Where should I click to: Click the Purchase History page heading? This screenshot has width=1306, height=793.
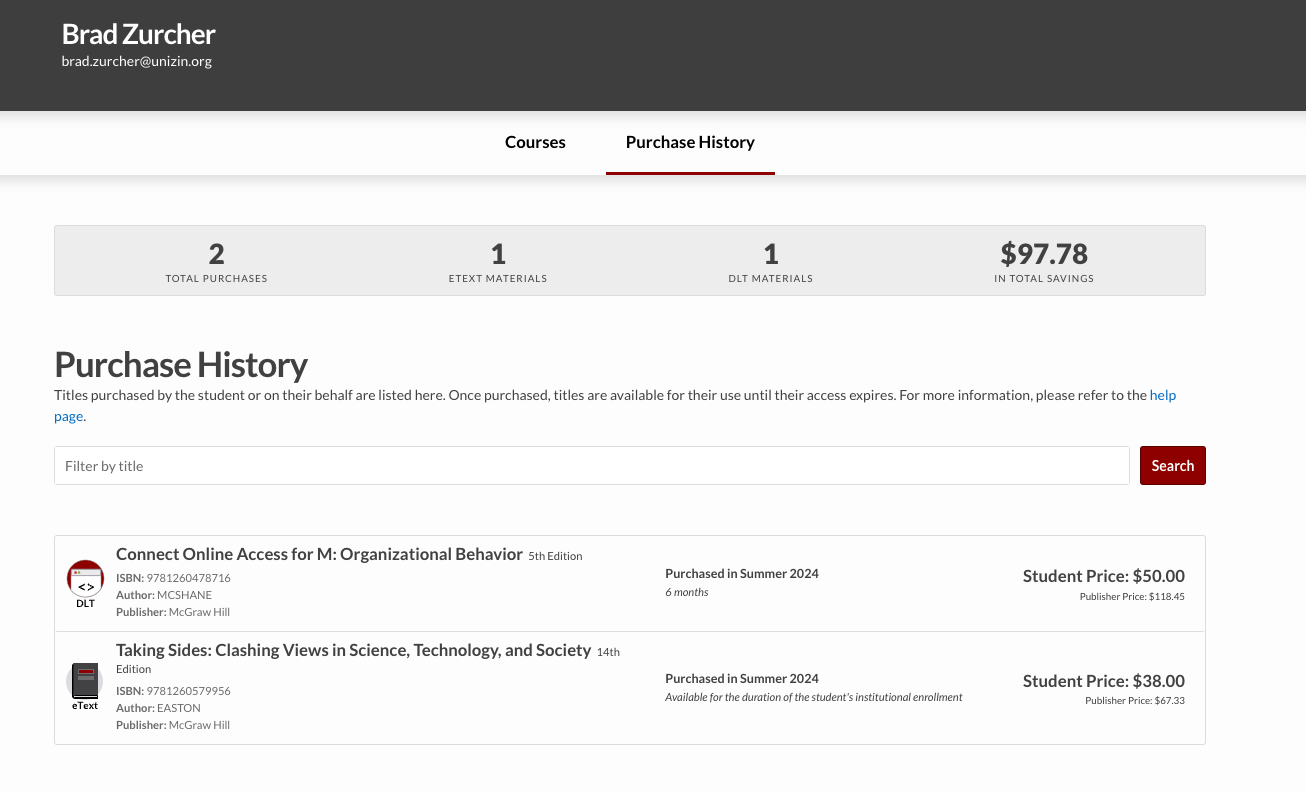pyautogui.click(x=181, y=365)
